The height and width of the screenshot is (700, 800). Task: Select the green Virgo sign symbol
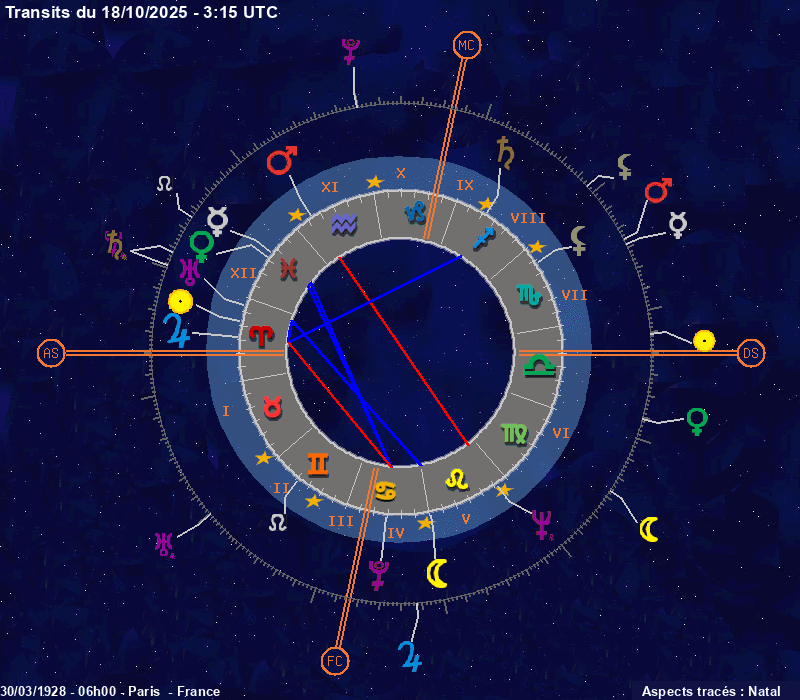[x=514, y=433]
